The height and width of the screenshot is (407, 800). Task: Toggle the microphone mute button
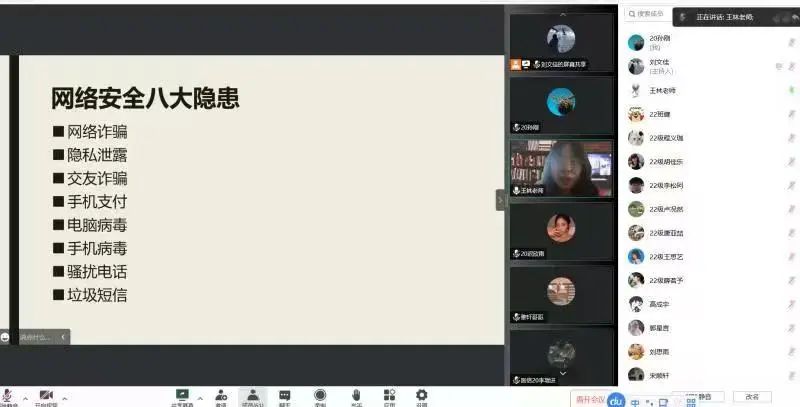pos(8,396)
